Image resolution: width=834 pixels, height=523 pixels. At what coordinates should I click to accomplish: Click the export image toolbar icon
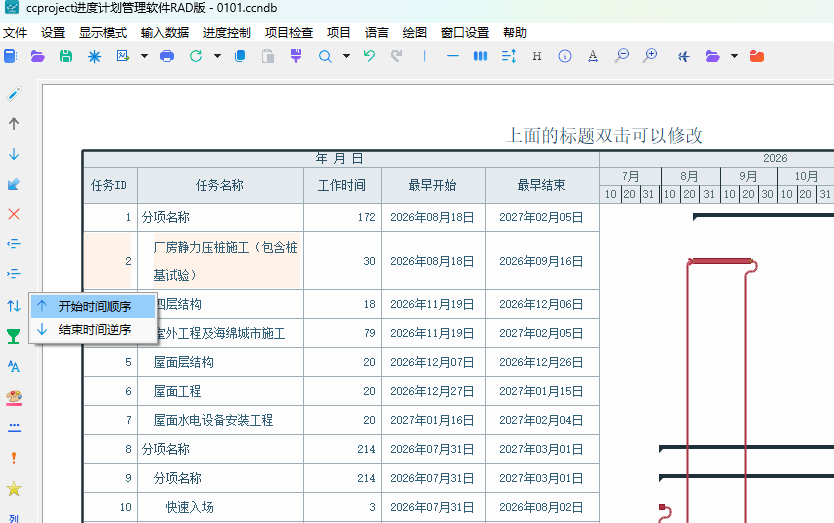tap(123, 56)
